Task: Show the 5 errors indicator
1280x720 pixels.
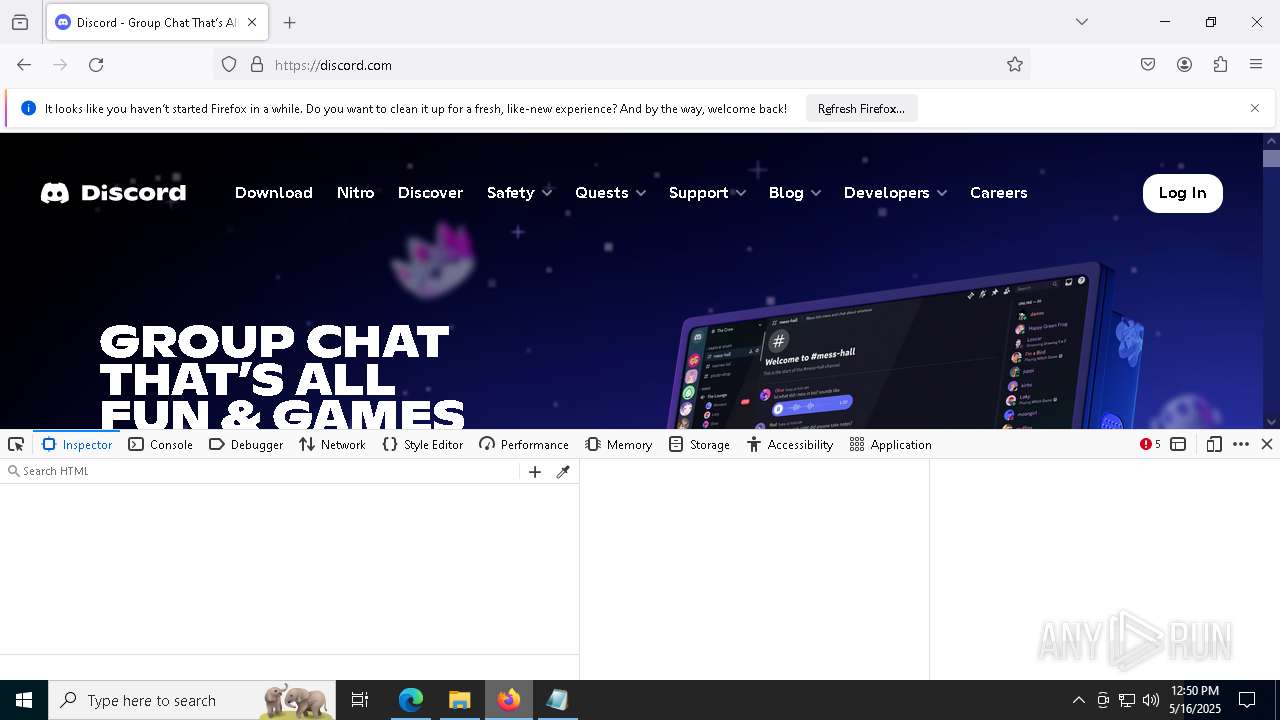Action: coord(1150,445)
